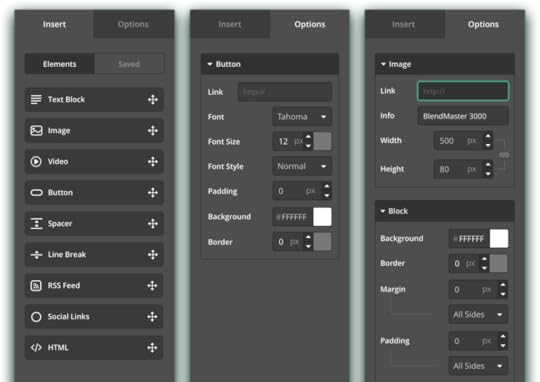Select the Spacer element
Screen dimensions: 540x382
pyautogui.click(x=94, y=224)
